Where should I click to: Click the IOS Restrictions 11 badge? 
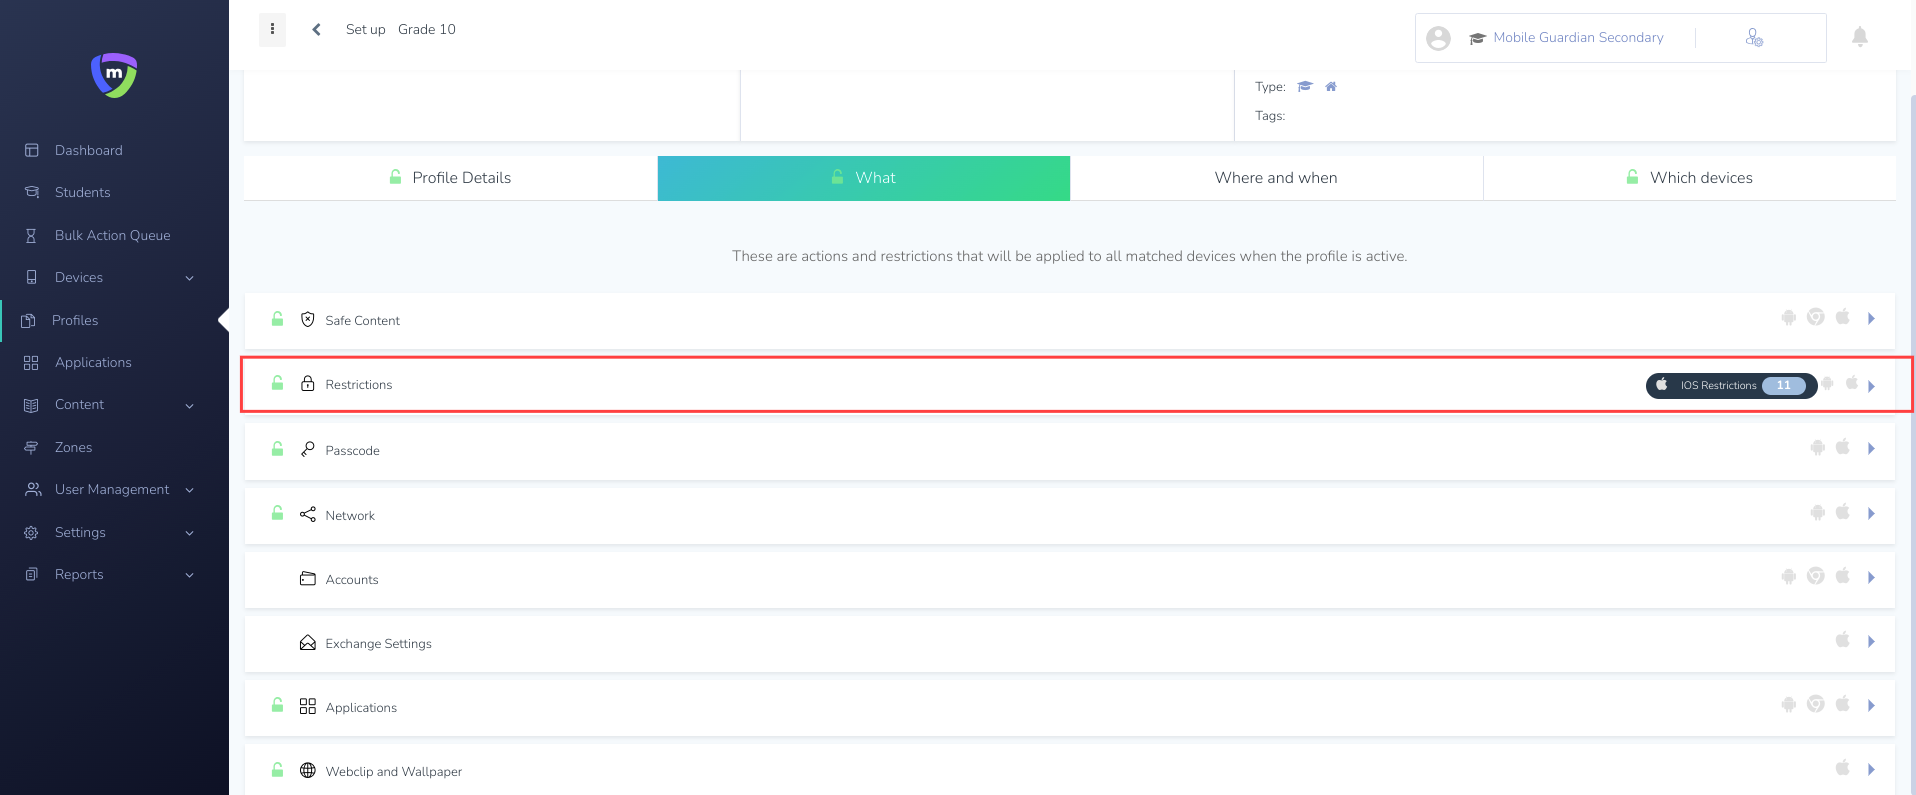(x=1731, y=385)
